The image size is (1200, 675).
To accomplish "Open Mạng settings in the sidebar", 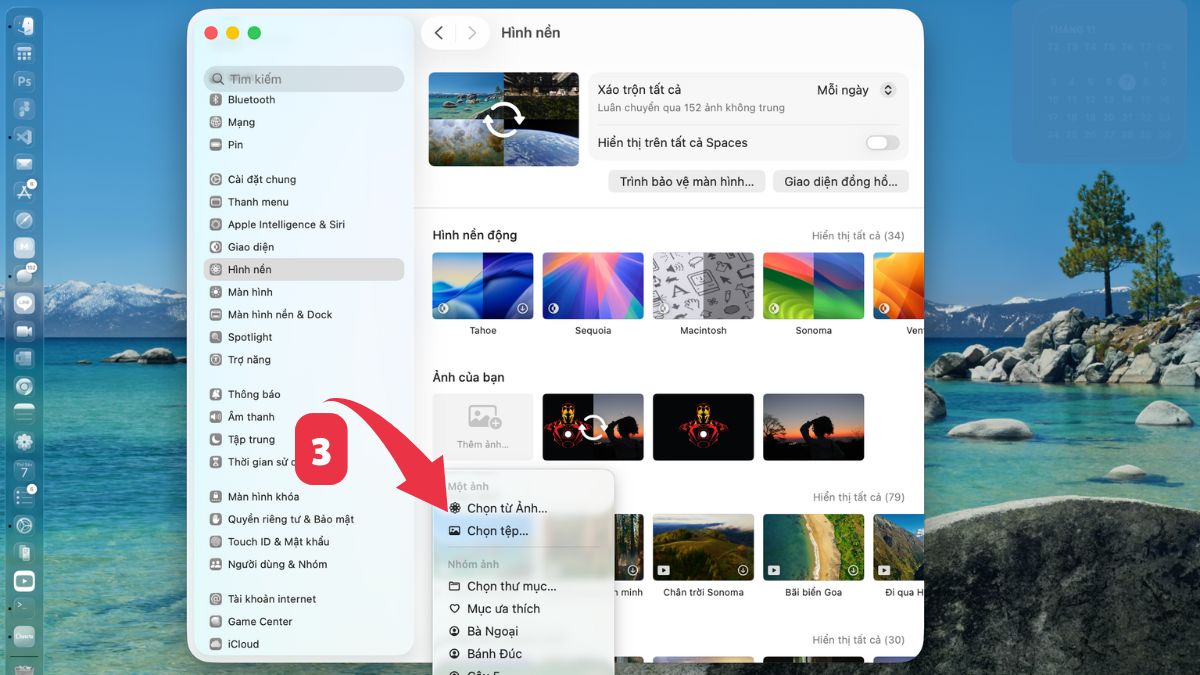I will click(245, 122).
